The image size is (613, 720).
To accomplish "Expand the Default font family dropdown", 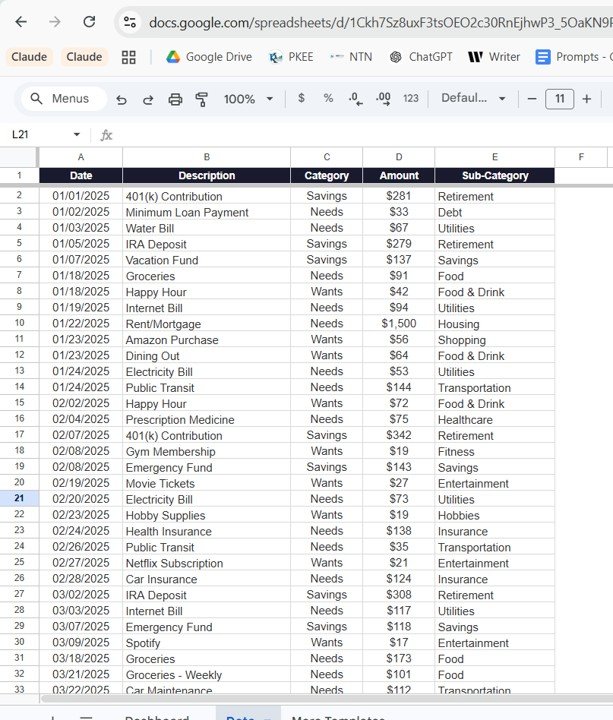I will click(473, 99).
